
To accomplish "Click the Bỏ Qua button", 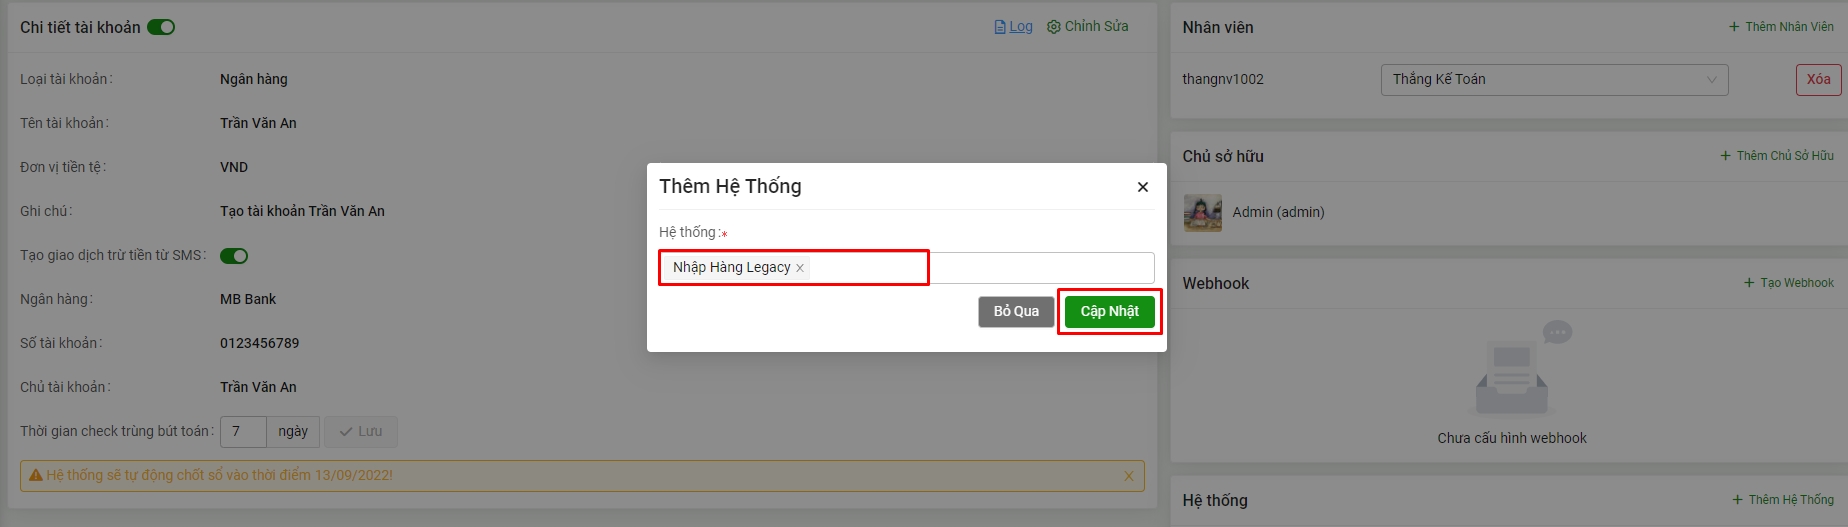I will pos(1016,312).
